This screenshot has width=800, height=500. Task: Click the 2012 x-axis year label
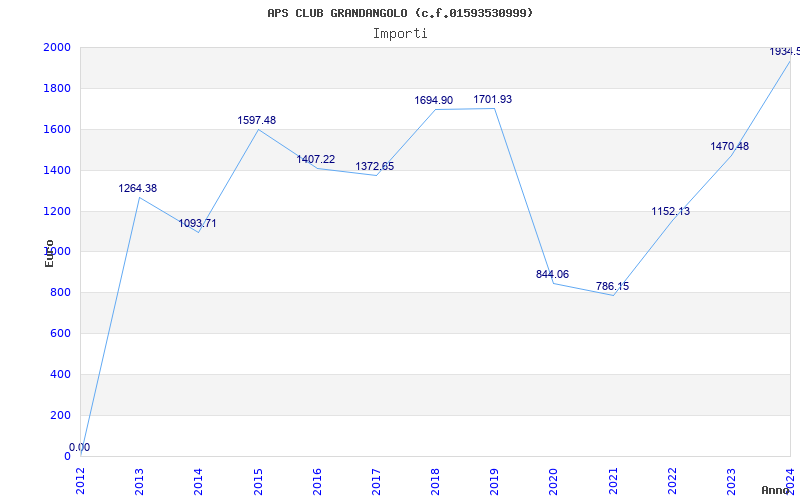[80, 481]
